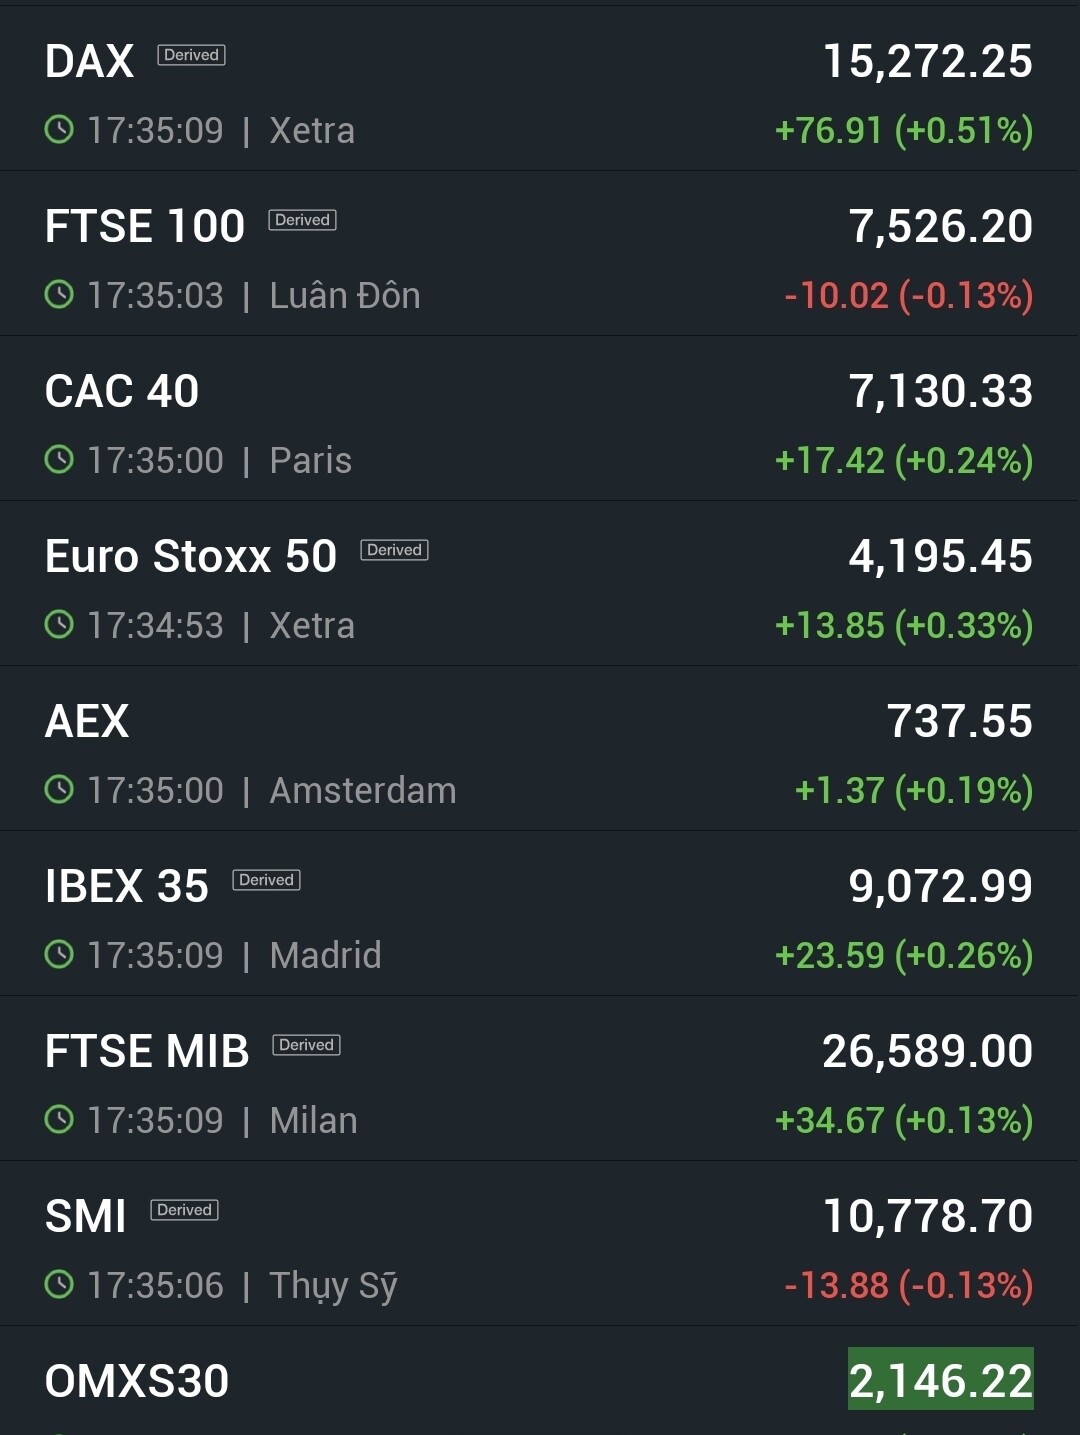The image size is (1080, 1435).
Task: Open the AEX index details
Action: (87, 721)
